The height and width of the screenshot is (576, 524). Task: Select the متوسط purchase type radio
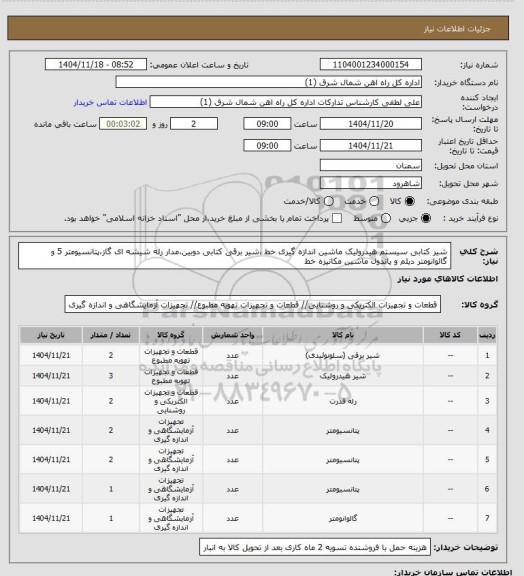[x=386, y=218]
